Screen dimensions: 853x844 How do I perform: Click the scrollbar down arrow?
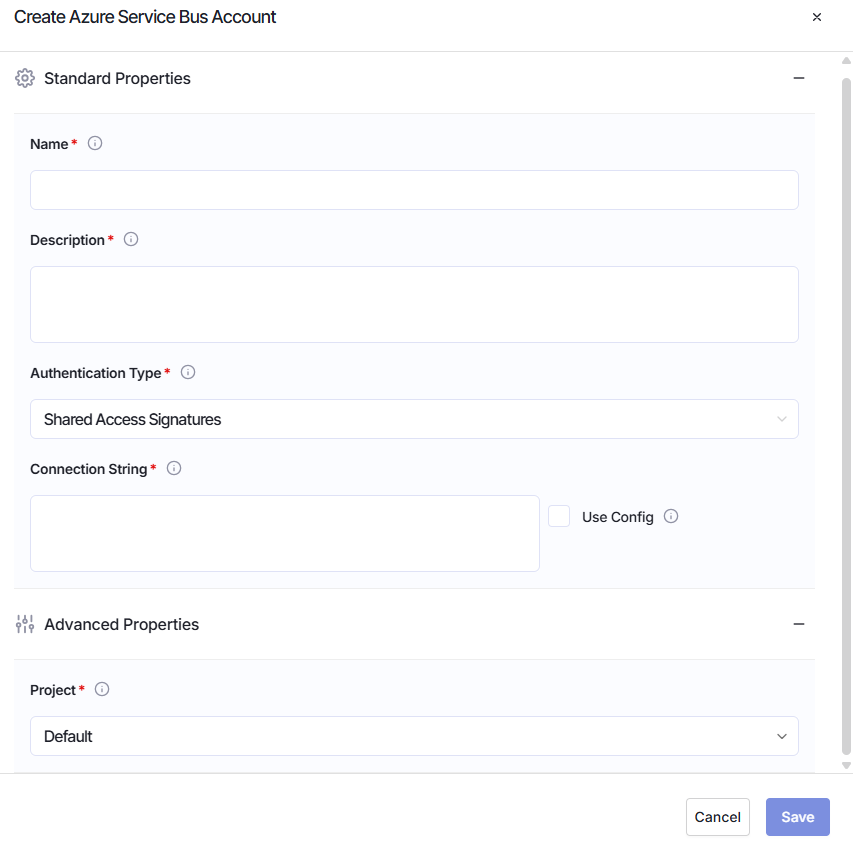point(846,765)
